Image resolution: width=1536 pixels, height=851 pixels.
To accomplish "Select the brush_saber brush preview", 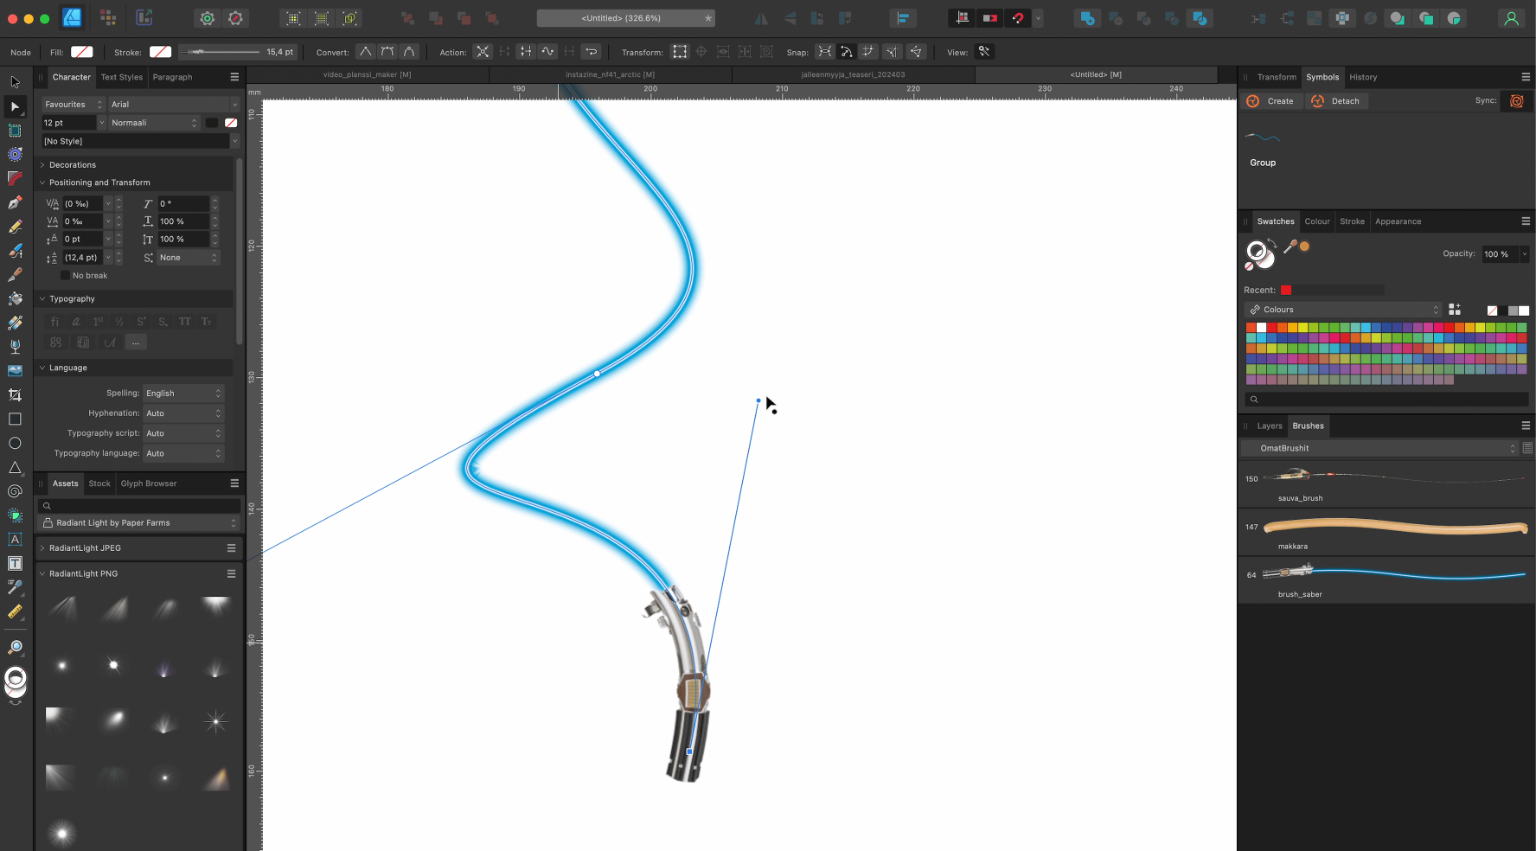I will tap(1394, 574).
